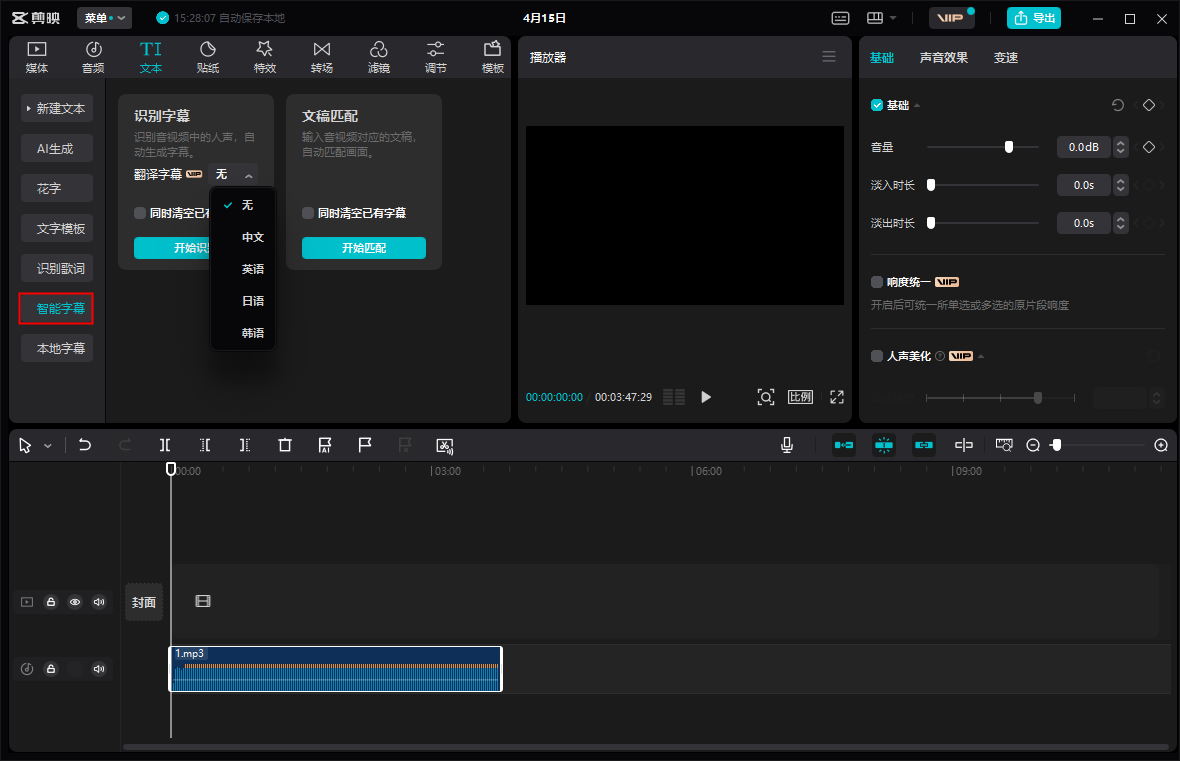Click the split clip tool icon
Image resolution: width=1180 pixels, height=761 pixels.
coord(165,446)
